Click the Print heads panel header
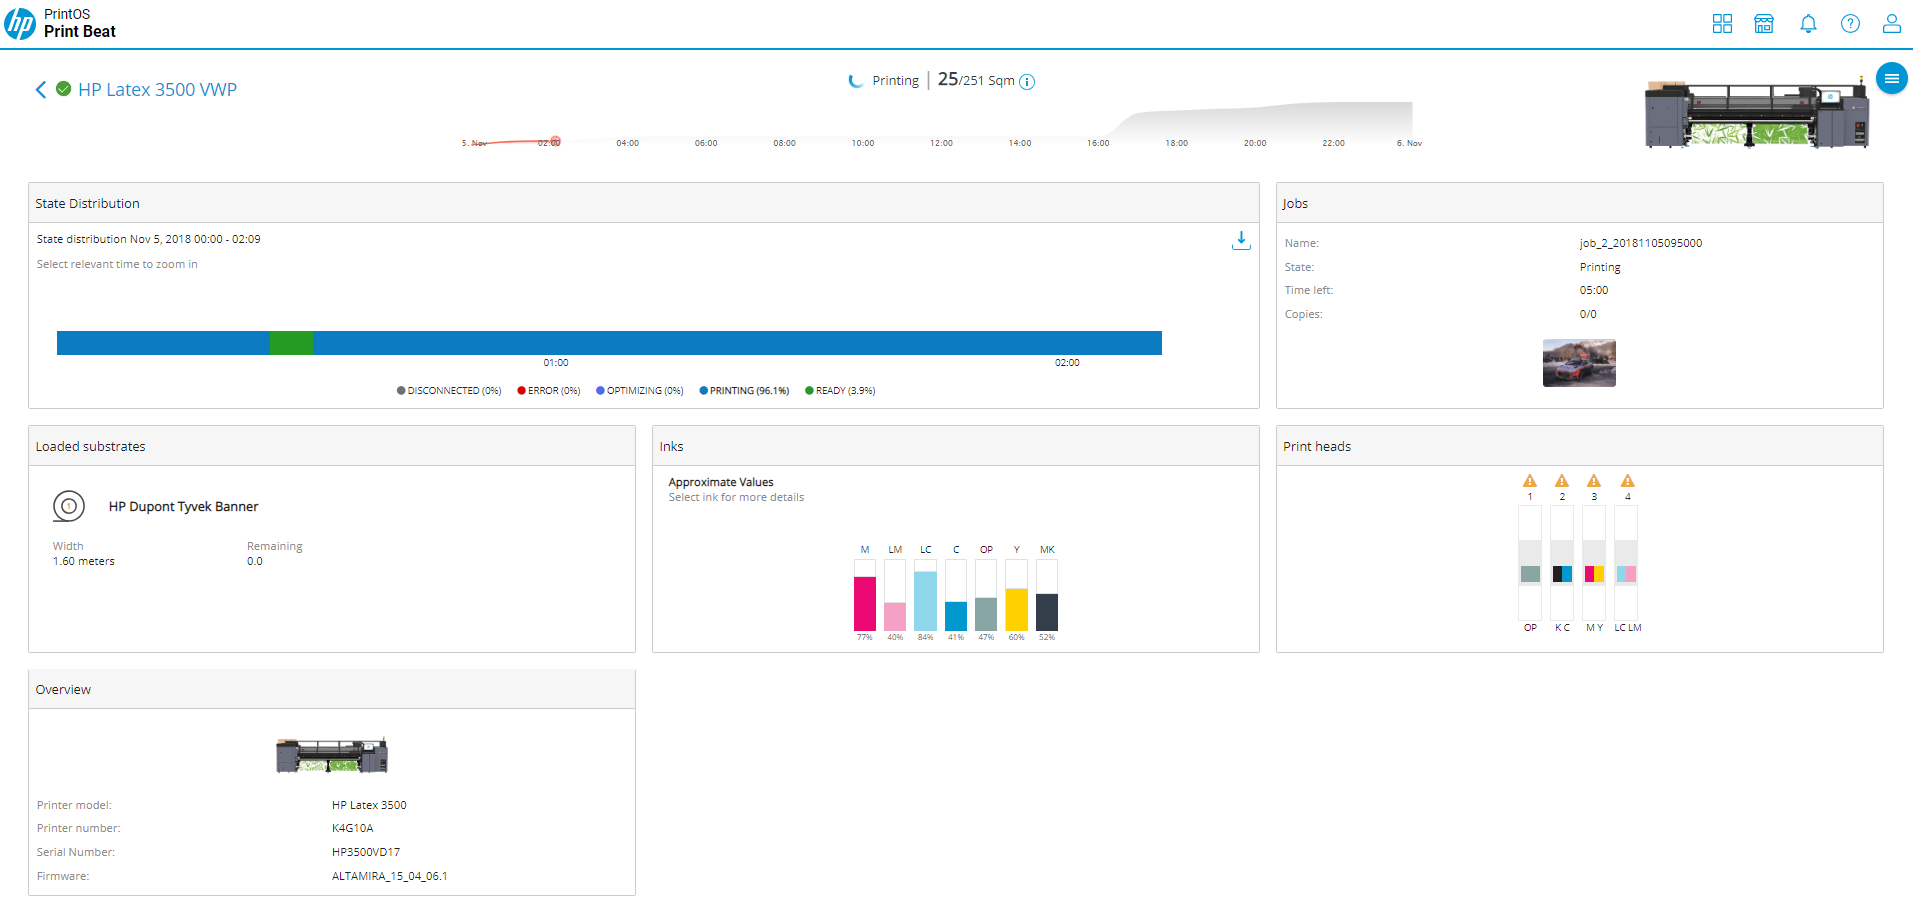Image resolution: width=1913 pixels, height=902 pixels. tap(1580, 446)
